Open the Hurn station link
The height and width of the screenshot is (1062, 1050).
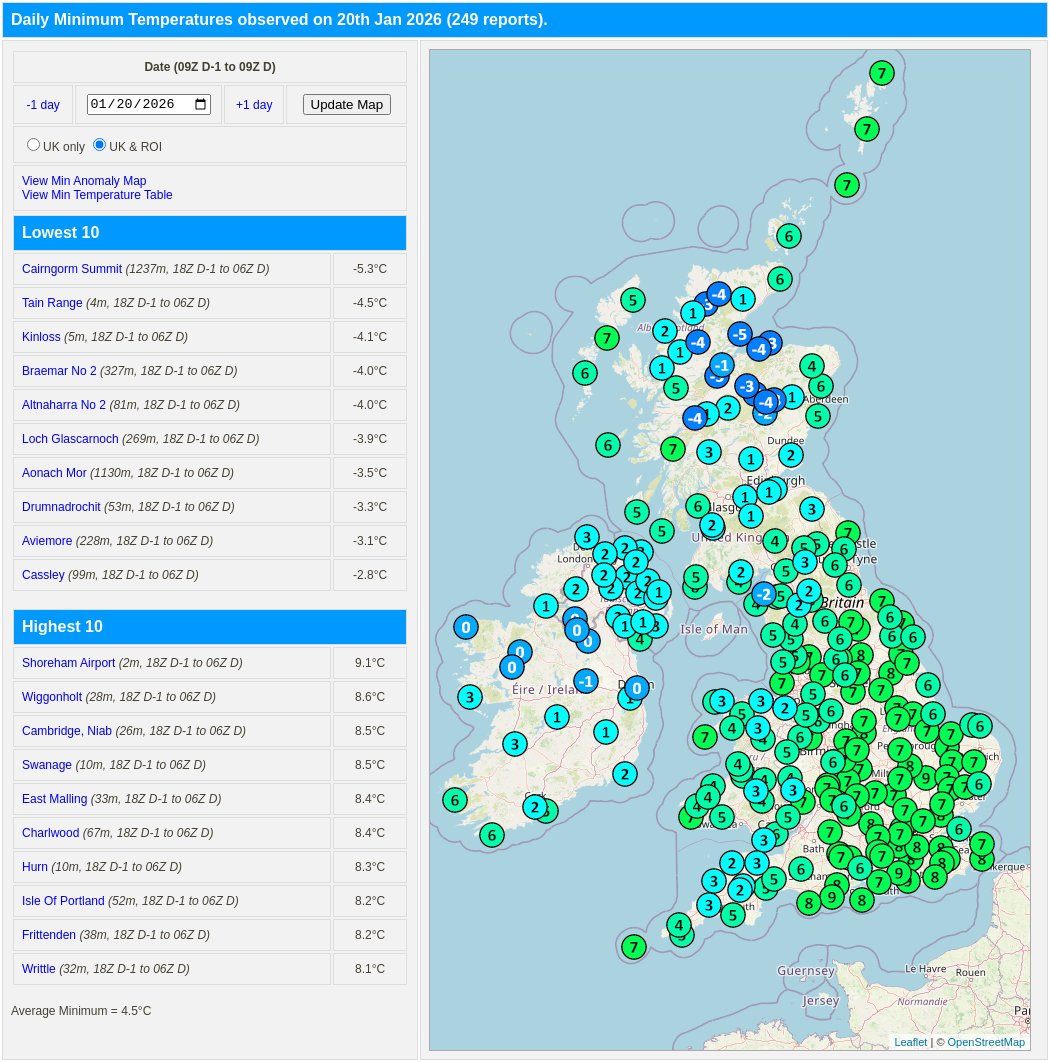coord(35,867)
